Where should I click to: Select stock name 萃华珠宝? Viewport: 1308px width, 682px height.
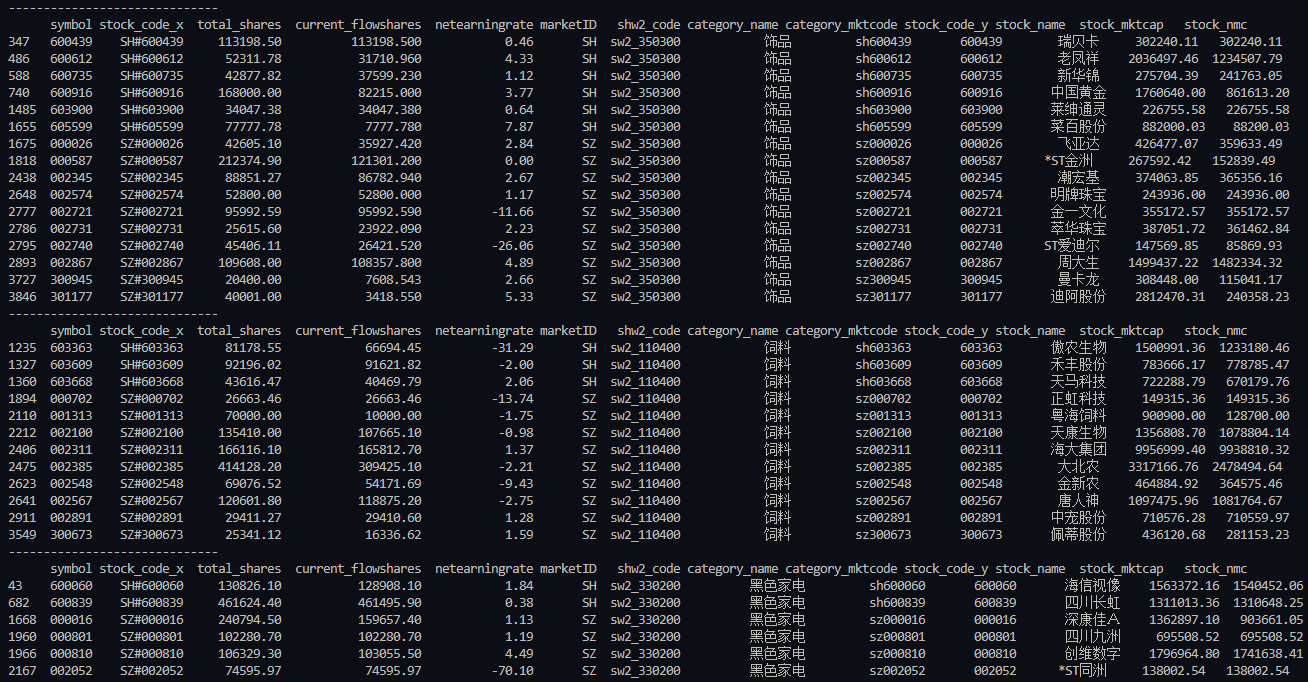coord(1078,229)
